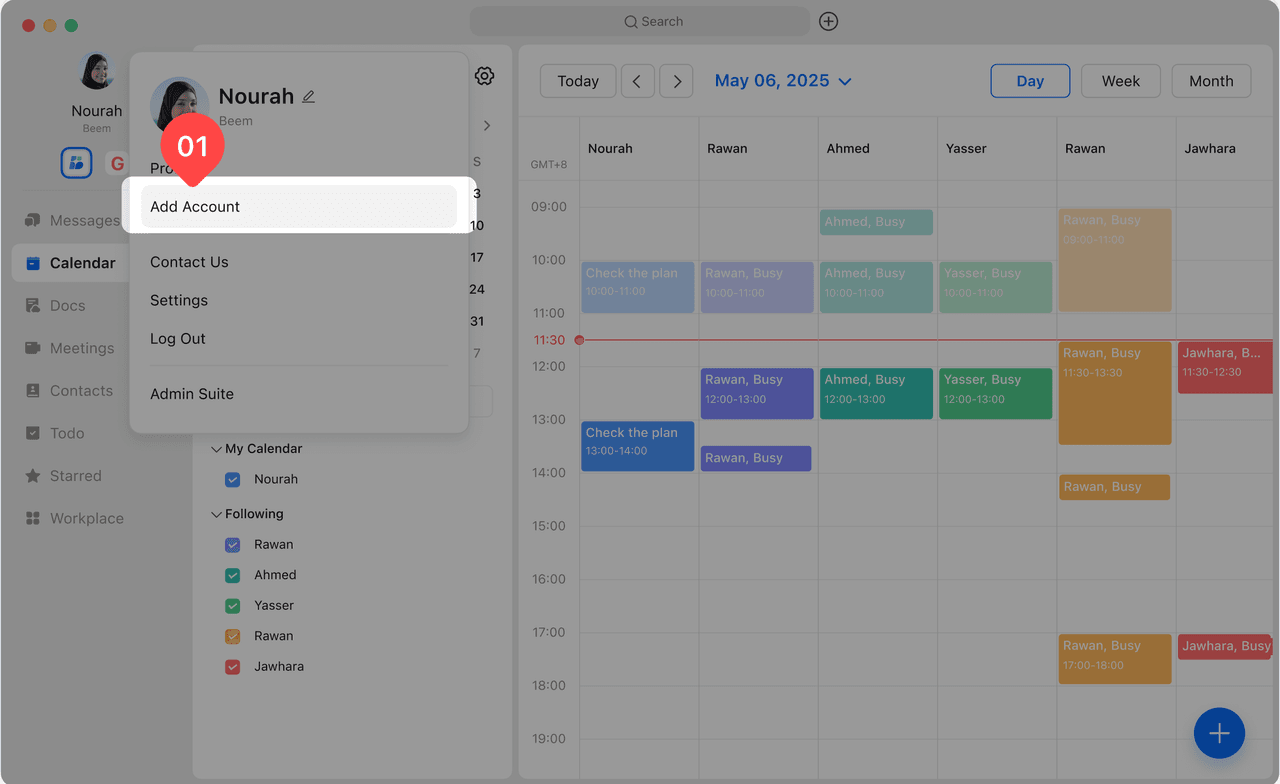
Task: Open the May 06, 2025 date dropdown
Action: pyautogui.click(x=783, y=81)
